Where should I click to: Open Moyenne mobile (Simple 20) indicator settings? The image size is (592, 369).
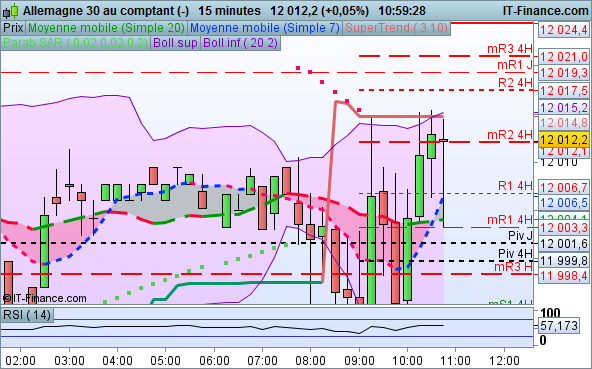106,28
